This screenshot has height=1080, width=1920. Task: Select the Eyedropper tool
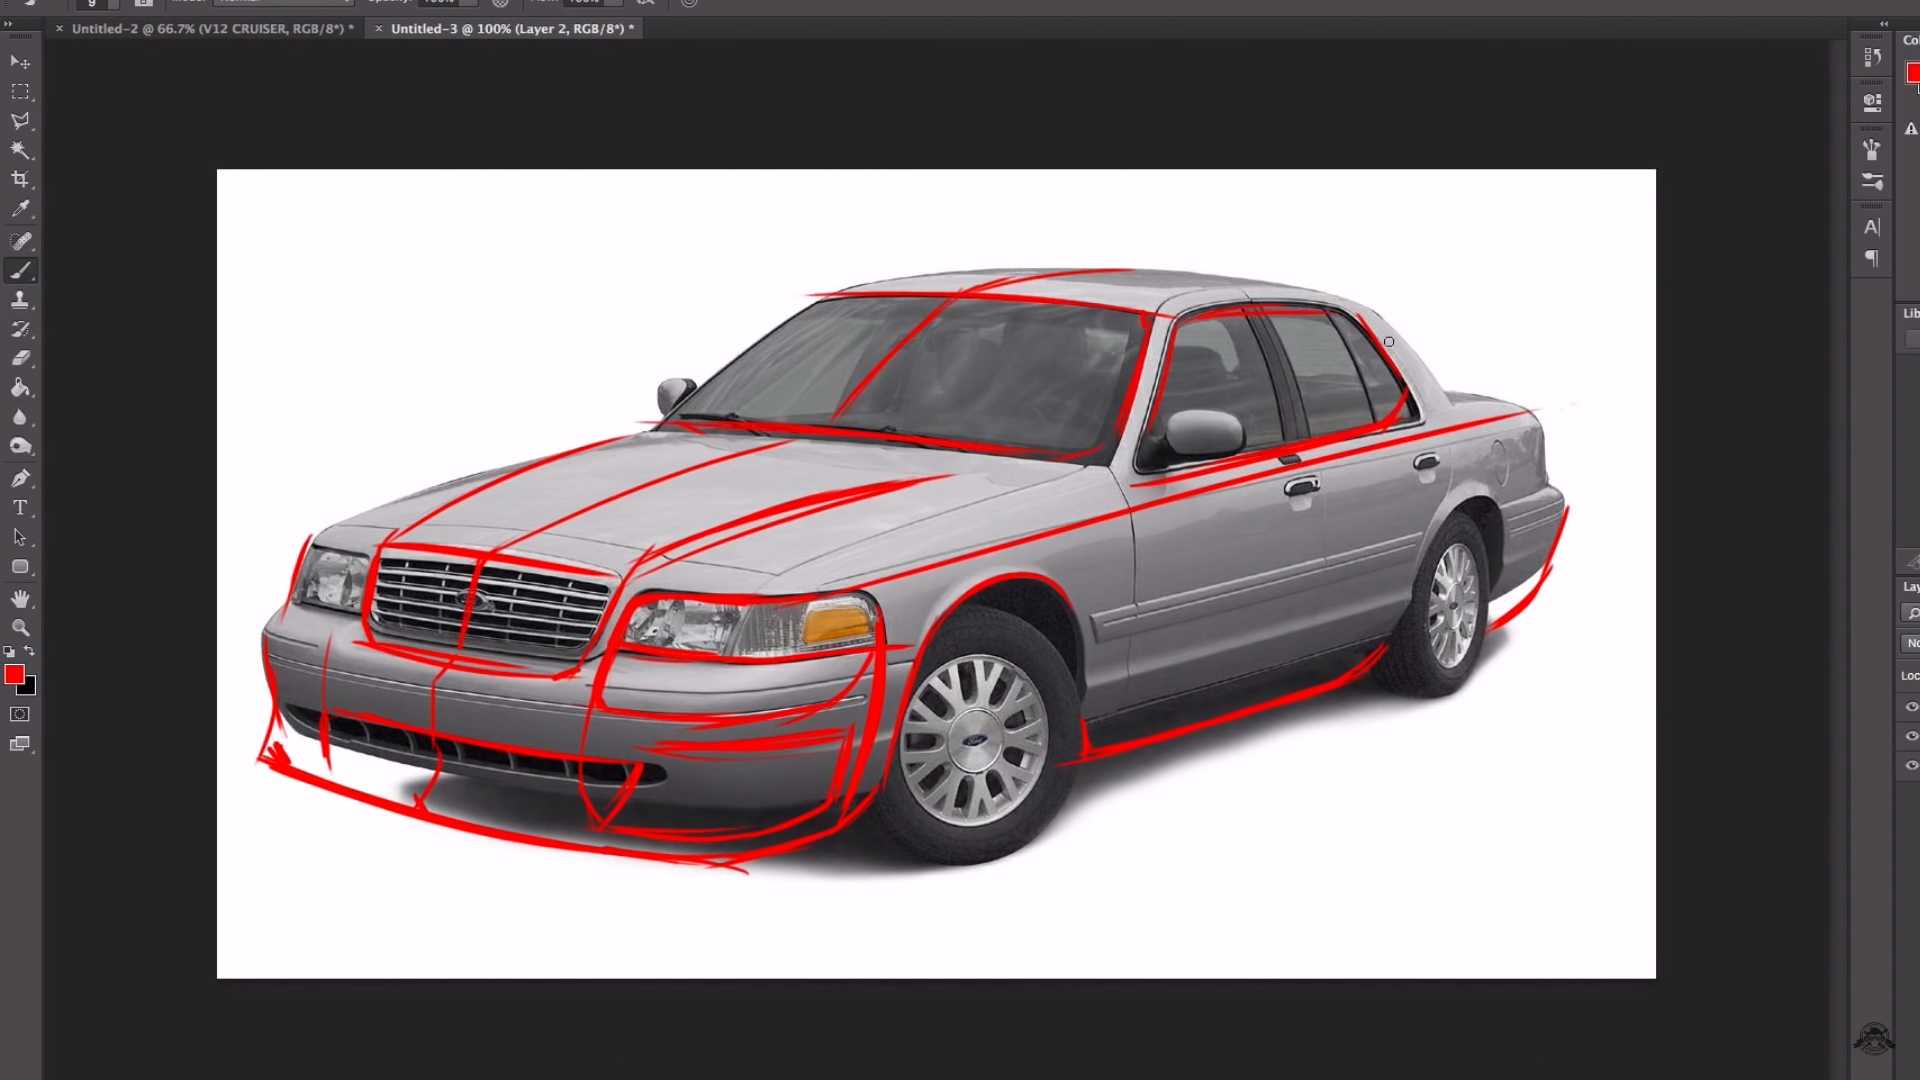(x=20, y=209)
